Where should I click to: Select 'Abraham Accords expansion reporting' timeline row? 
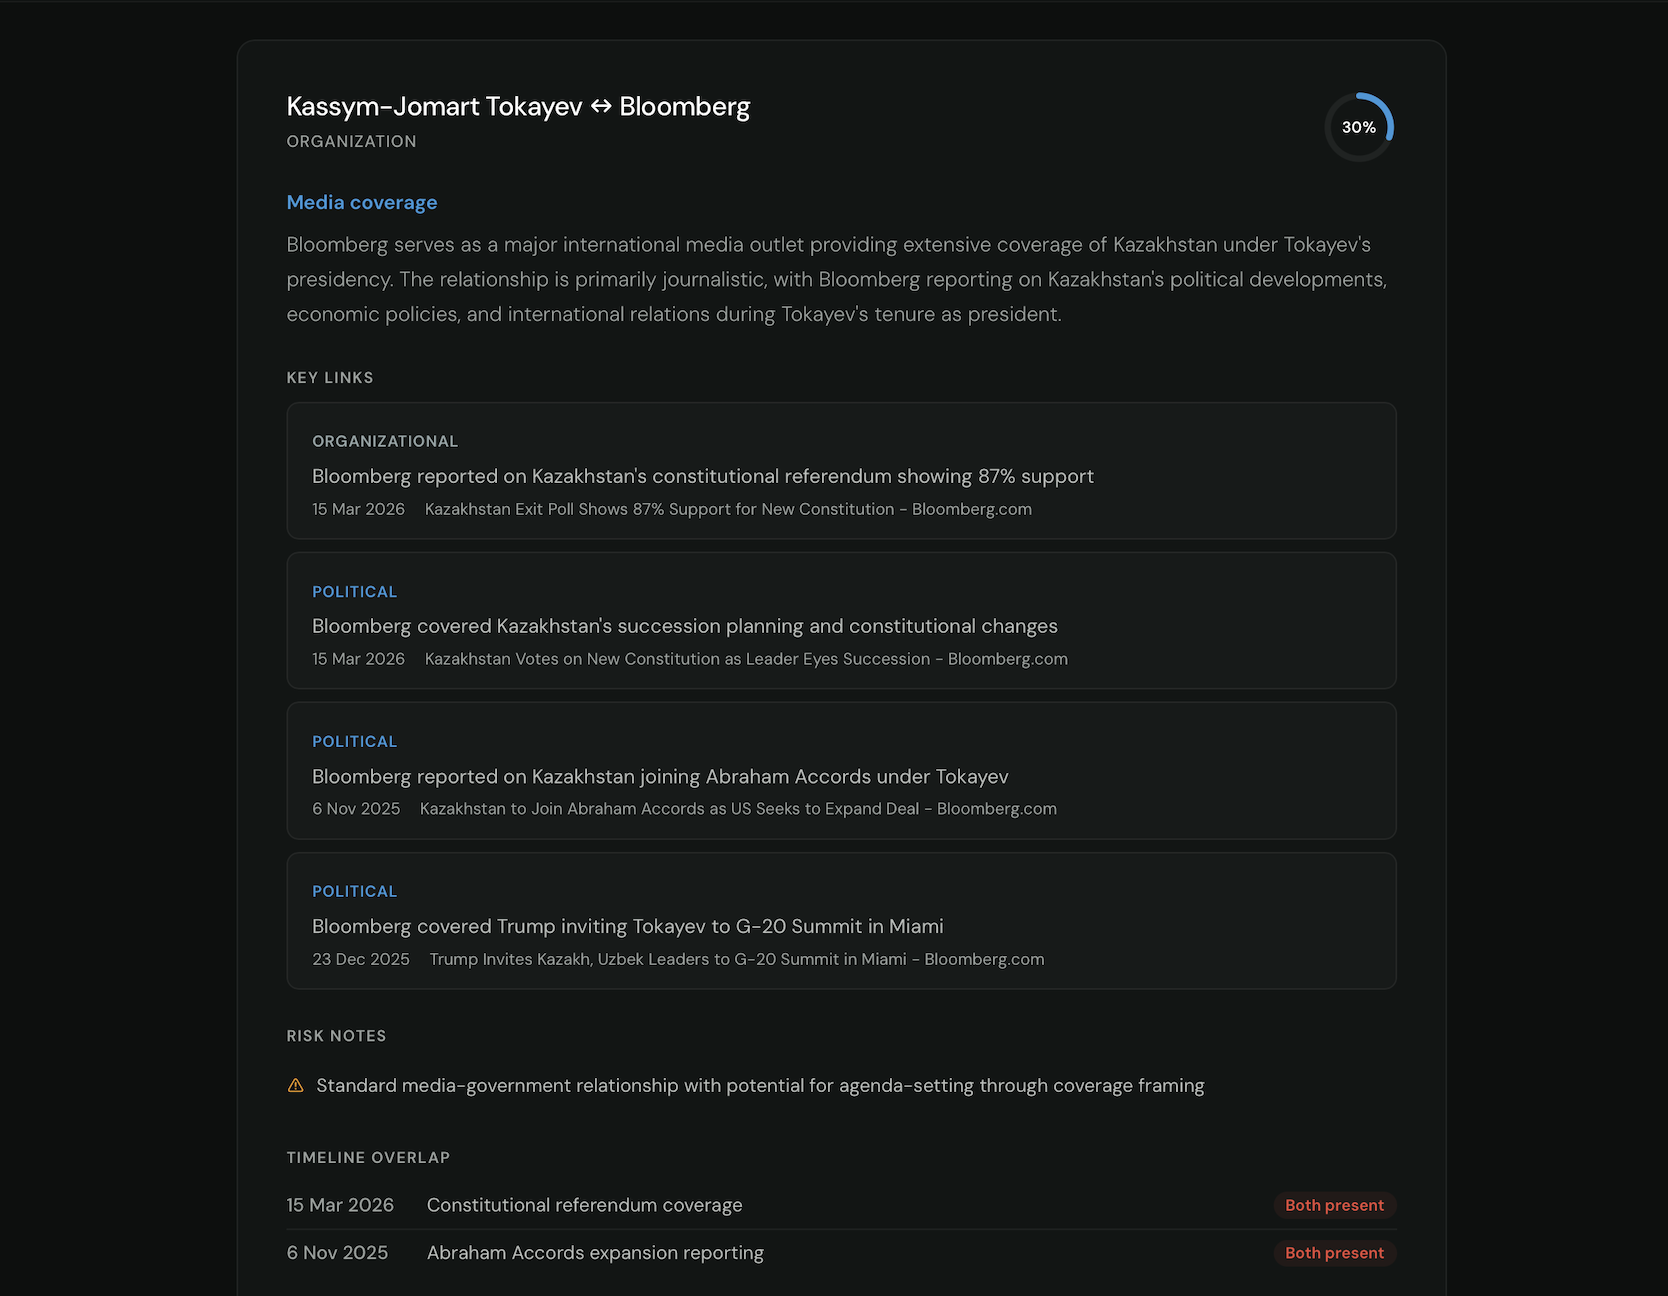pyautogui.click(x=842, y=1253)
